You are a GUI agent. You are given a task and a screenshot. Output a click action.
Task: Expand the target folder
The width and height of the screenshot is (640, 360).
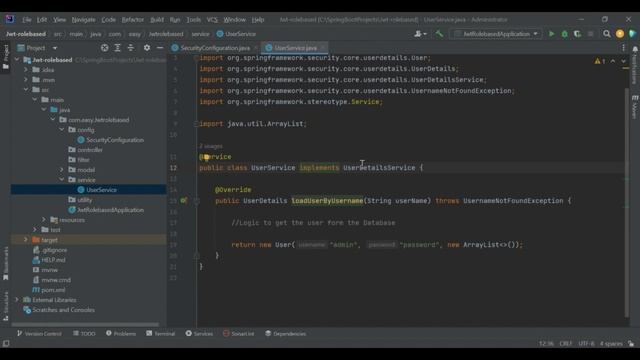click(26, 240)
